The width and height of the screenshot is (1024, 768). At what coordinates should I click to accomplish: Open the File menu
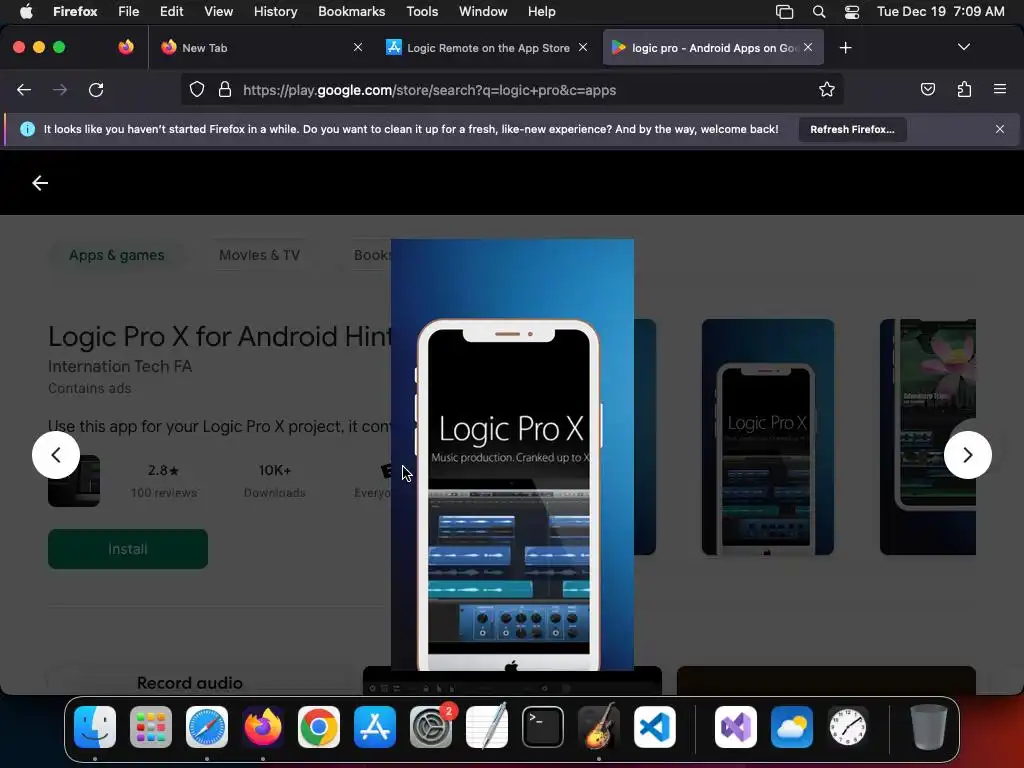tap(129, 12)
